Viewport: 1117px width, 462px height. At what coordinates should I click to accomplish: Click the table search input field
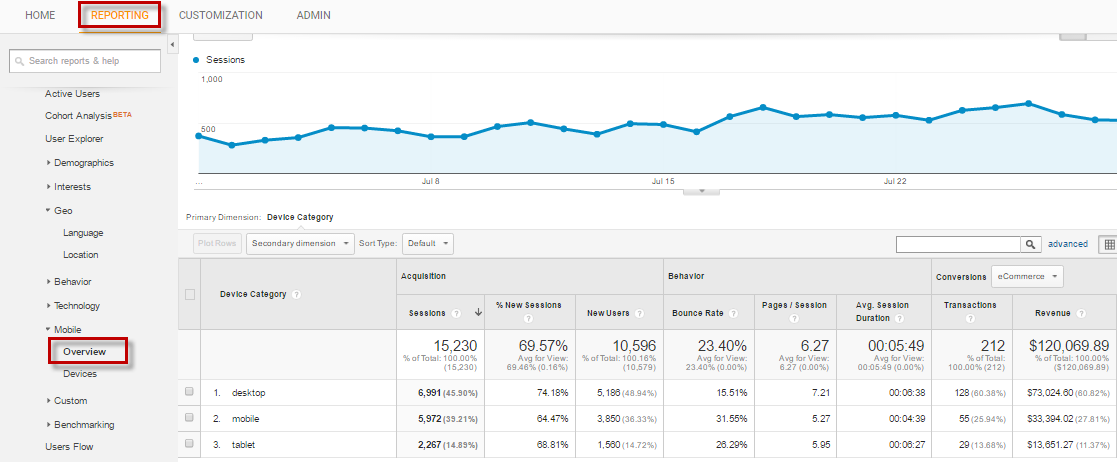coord(958,244)
